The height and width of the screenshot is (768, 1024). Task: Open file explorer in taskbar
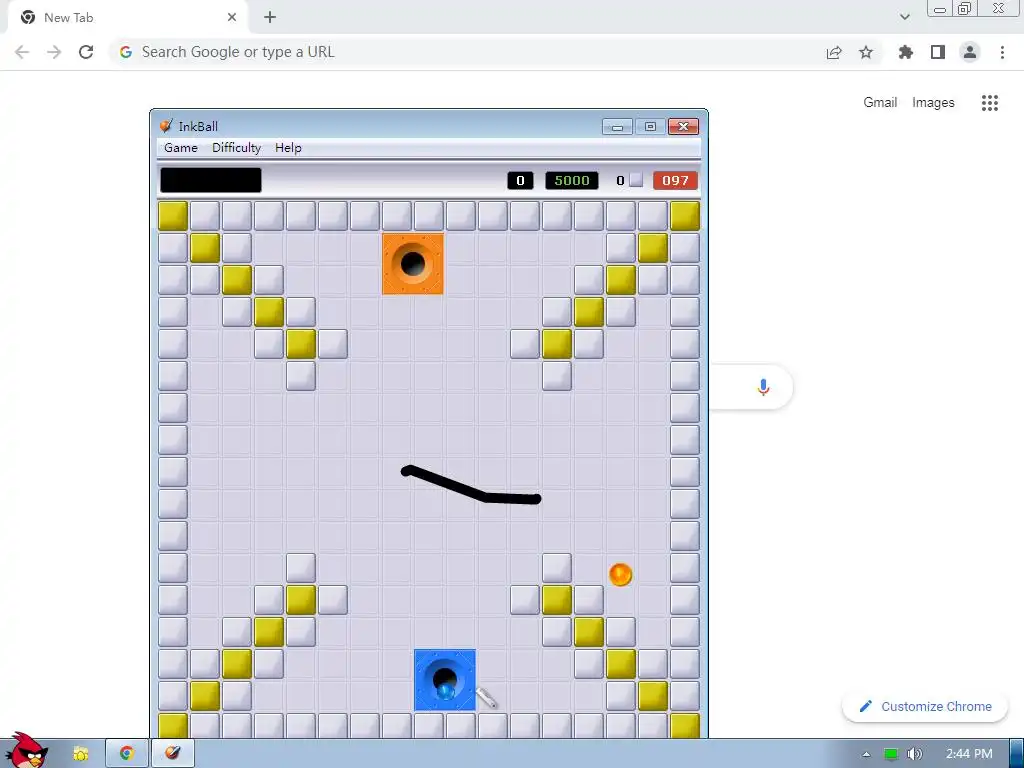click(x=80, y=754)
